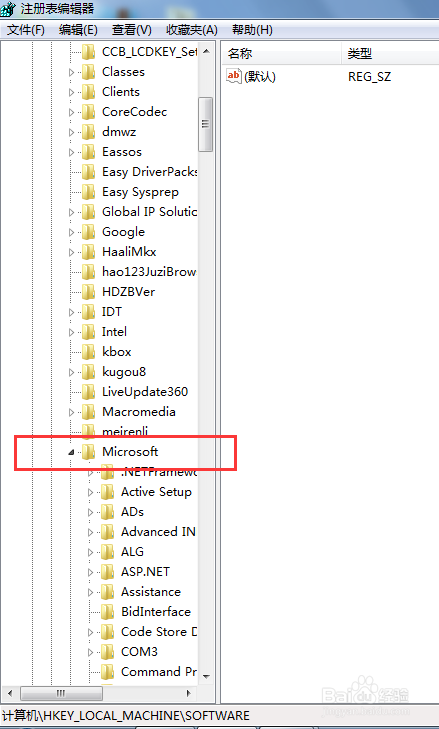Click the REG_SZ type cell
This screenshot has width=439, height=729.
[x=370, y=76]
